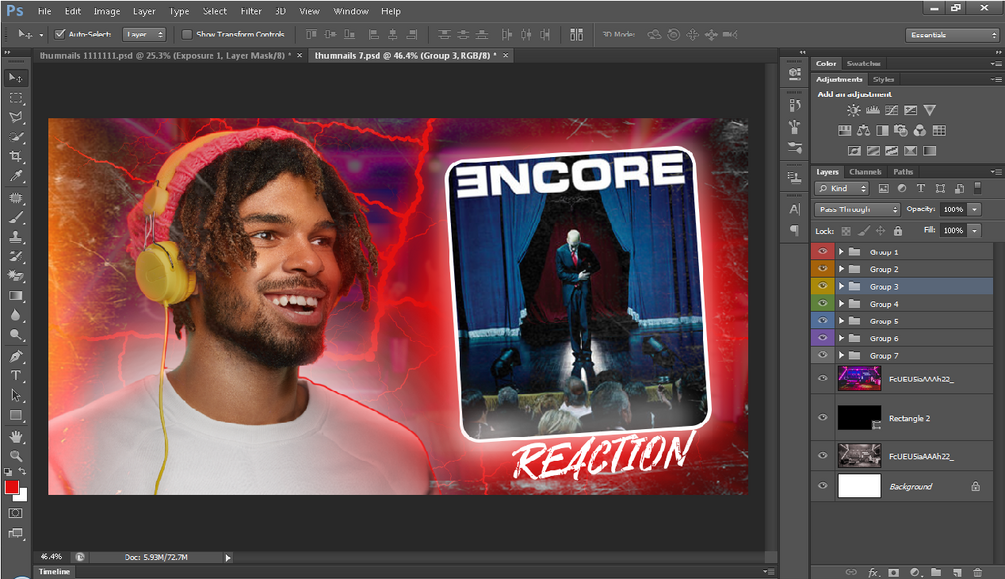Select the Lasso tool
This screenshot has height=579, width=1005.
tap(15, 117)
